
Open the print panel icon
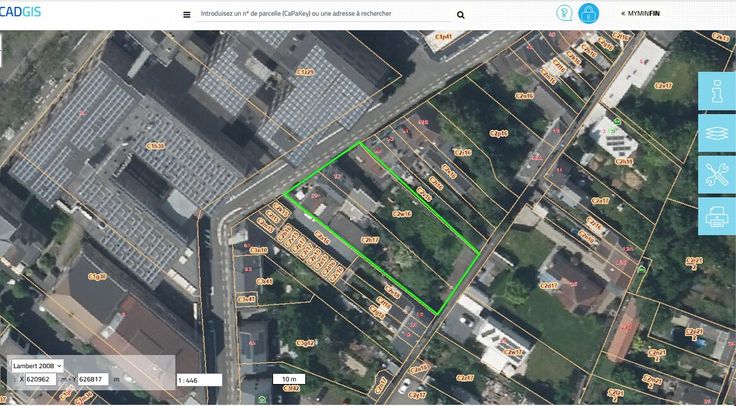coord(716,215)
